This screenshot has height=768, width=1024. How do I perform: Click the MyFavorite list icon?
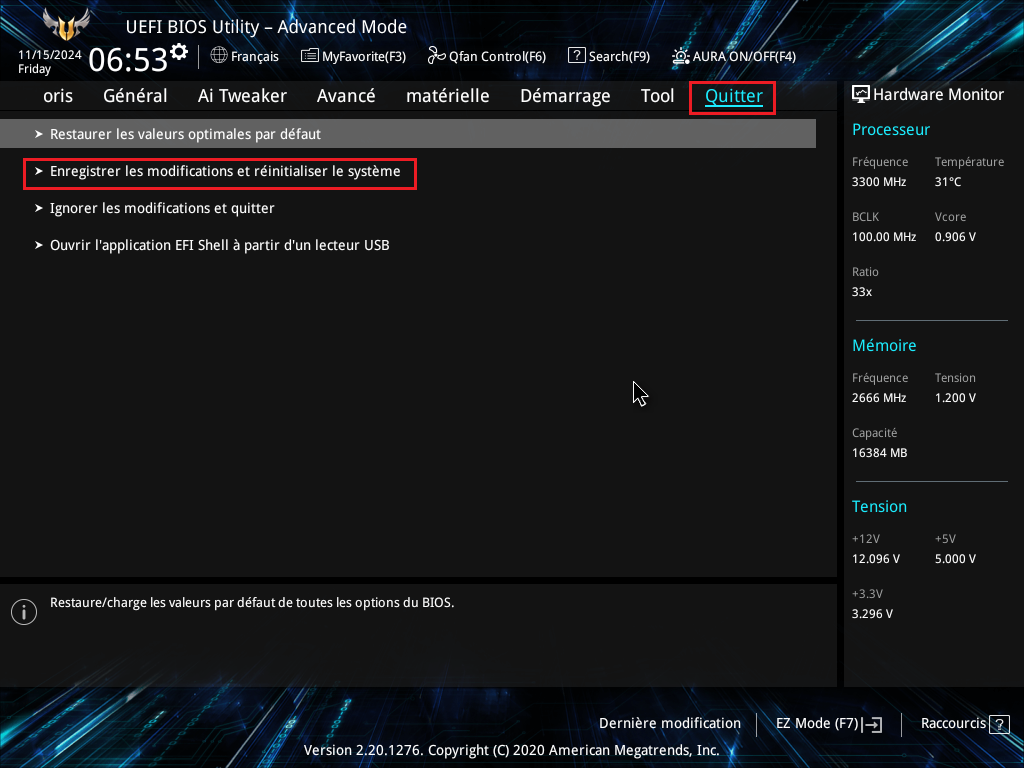pos(310,56)
